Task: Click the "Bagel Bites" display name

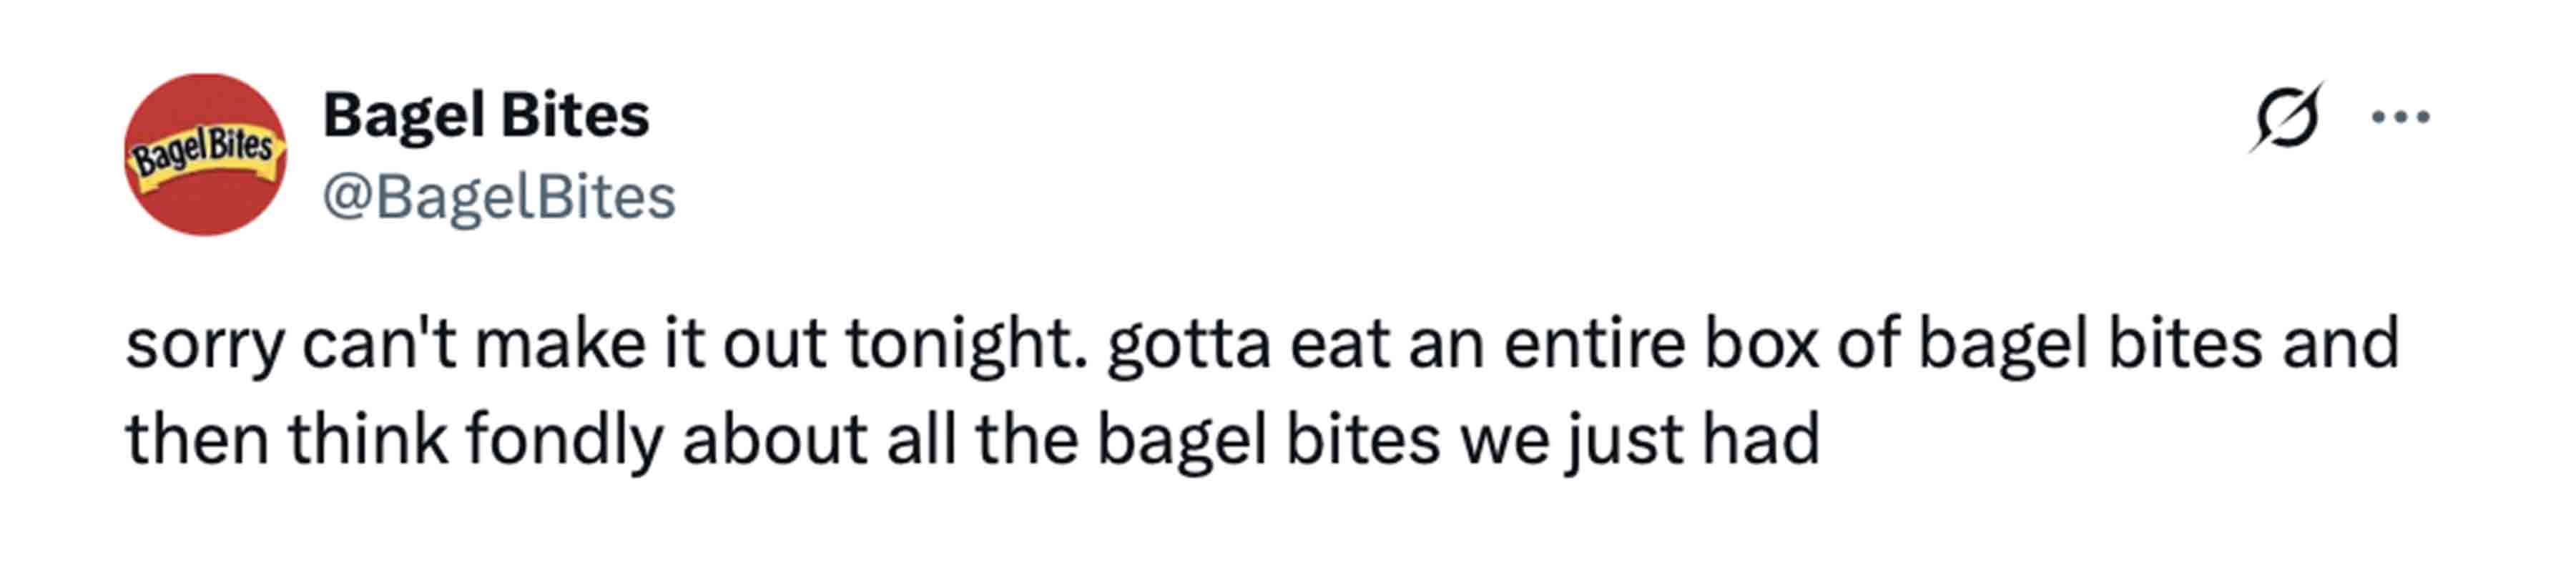Action: point(486,115)
